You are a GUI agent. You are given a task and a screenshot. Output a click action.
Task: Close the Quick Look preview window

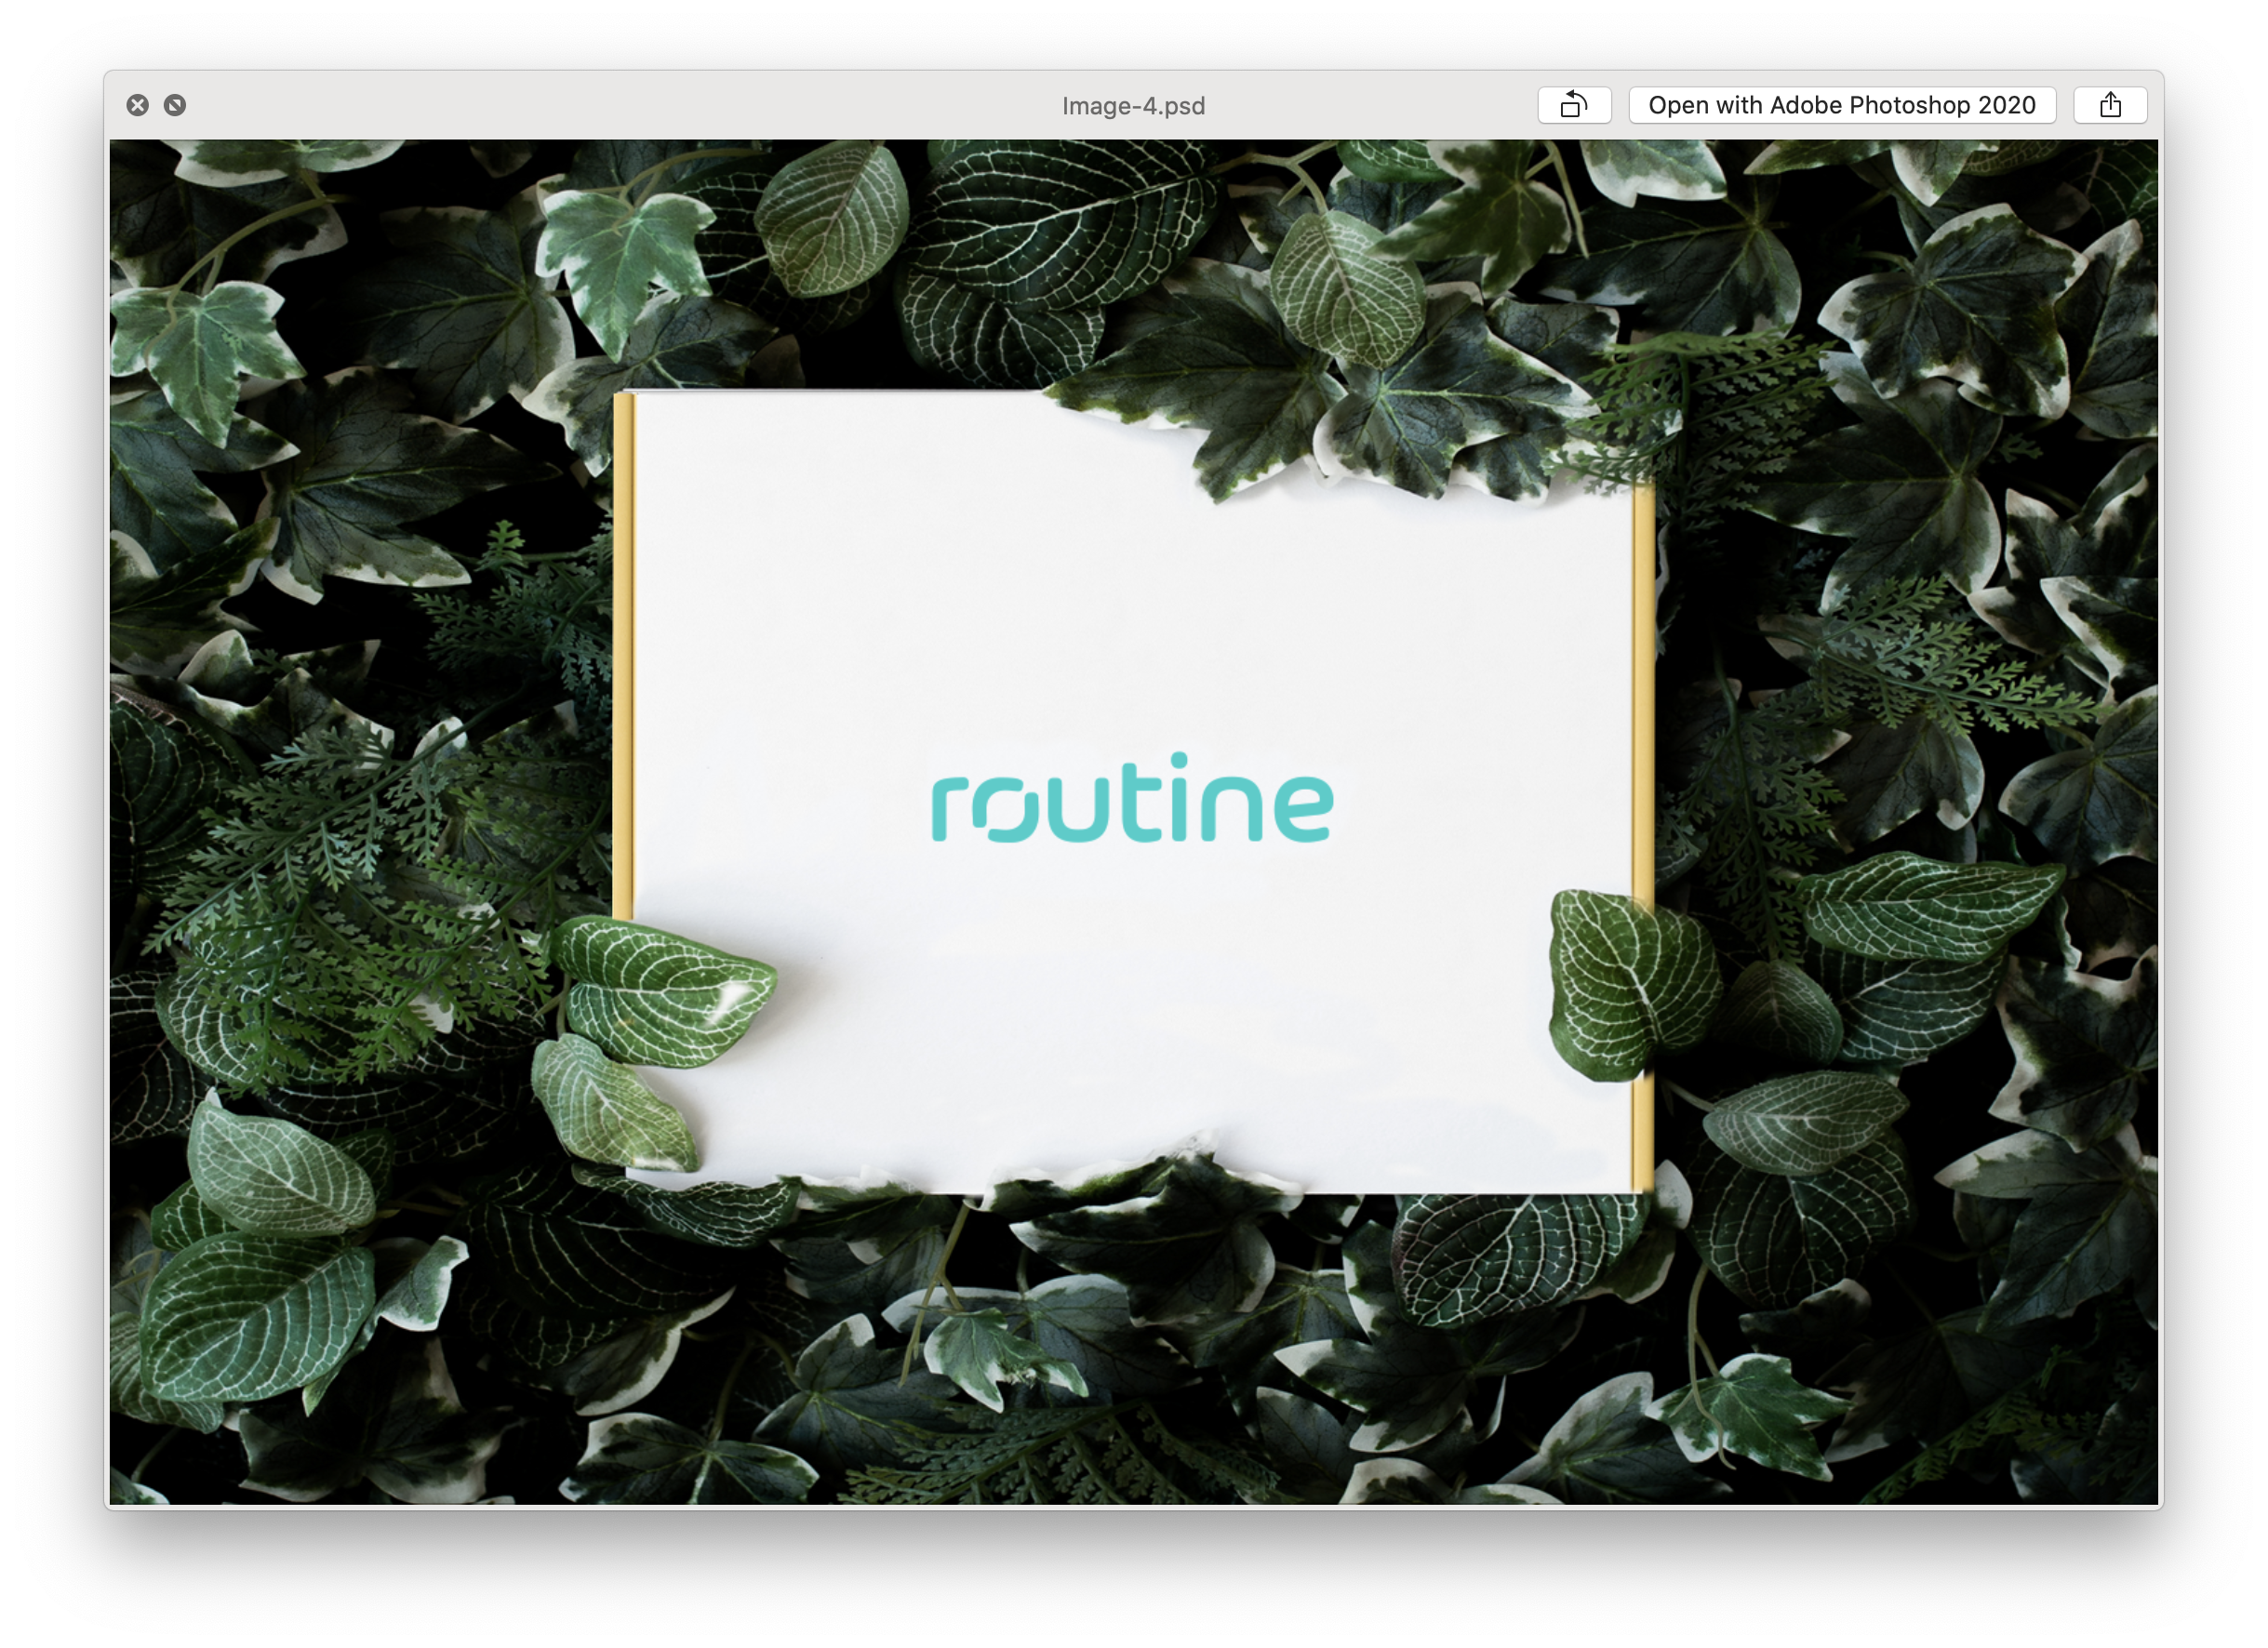click(138, 105)
